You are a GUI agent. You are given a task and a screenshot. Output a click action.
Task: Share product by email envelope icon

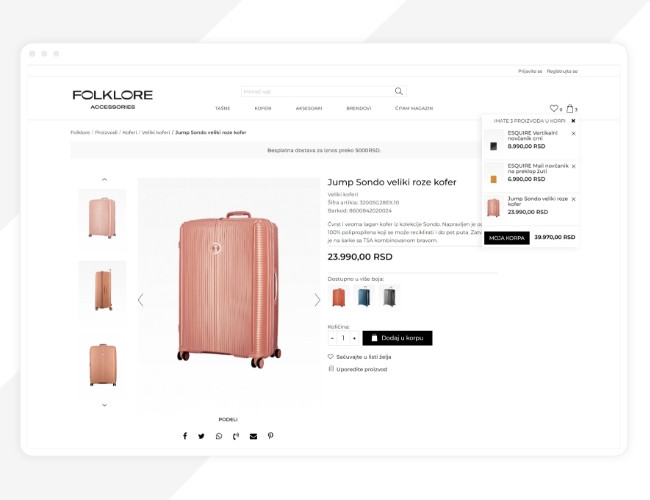pos(253,436)
